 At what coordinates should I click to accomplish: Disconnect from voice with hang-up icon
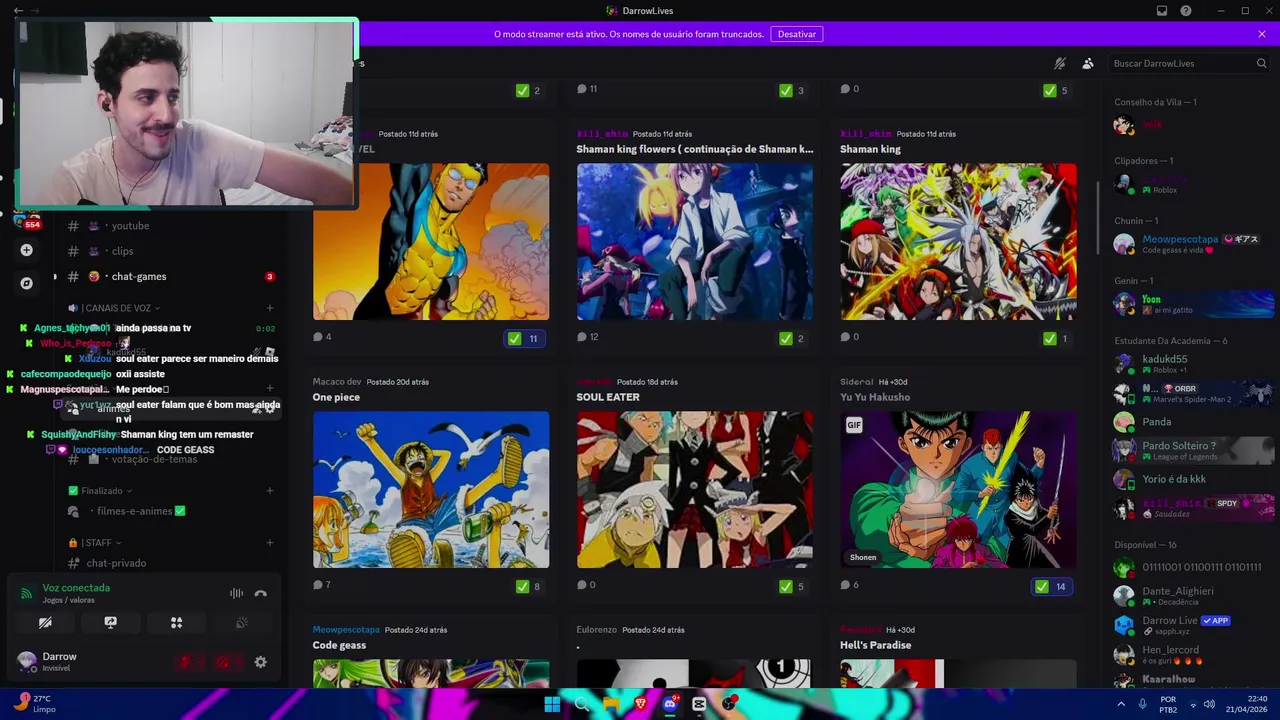pyautogui.click(x=261, y=593)
